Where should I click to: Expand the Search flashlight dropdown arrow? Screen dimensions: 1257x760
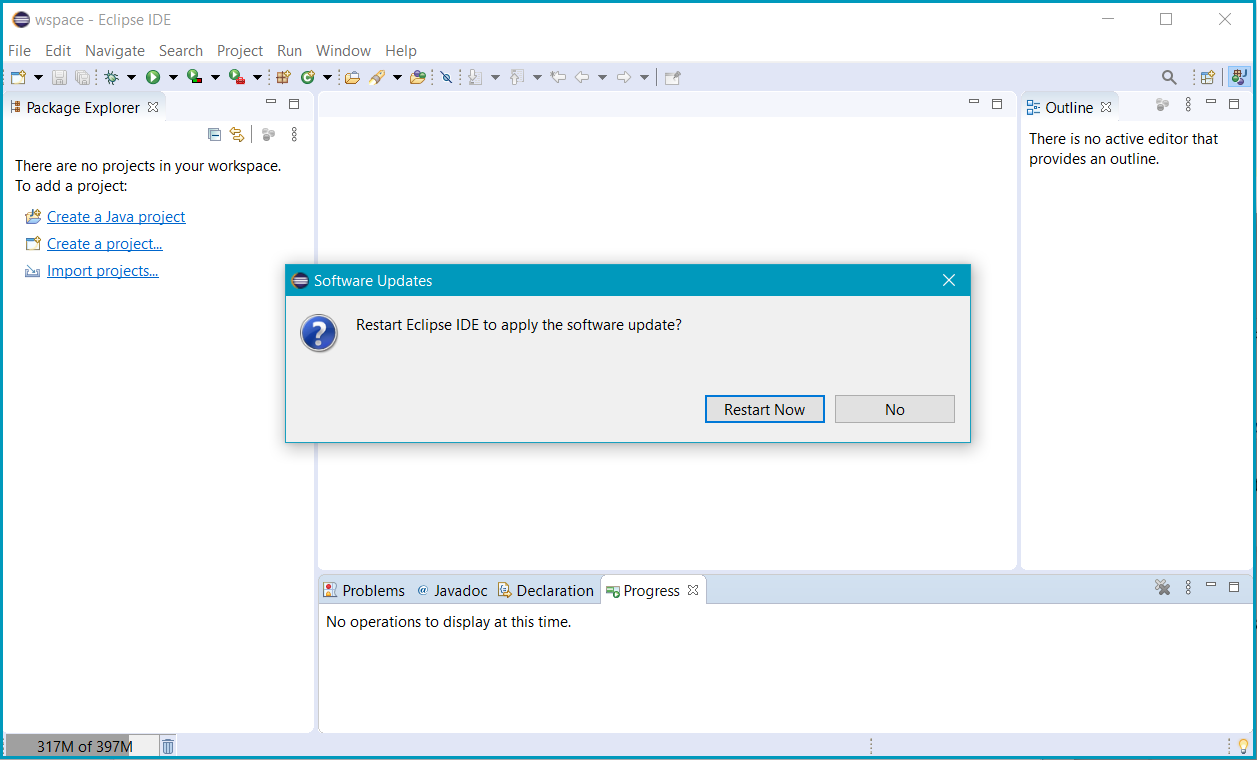pos(397,77)
